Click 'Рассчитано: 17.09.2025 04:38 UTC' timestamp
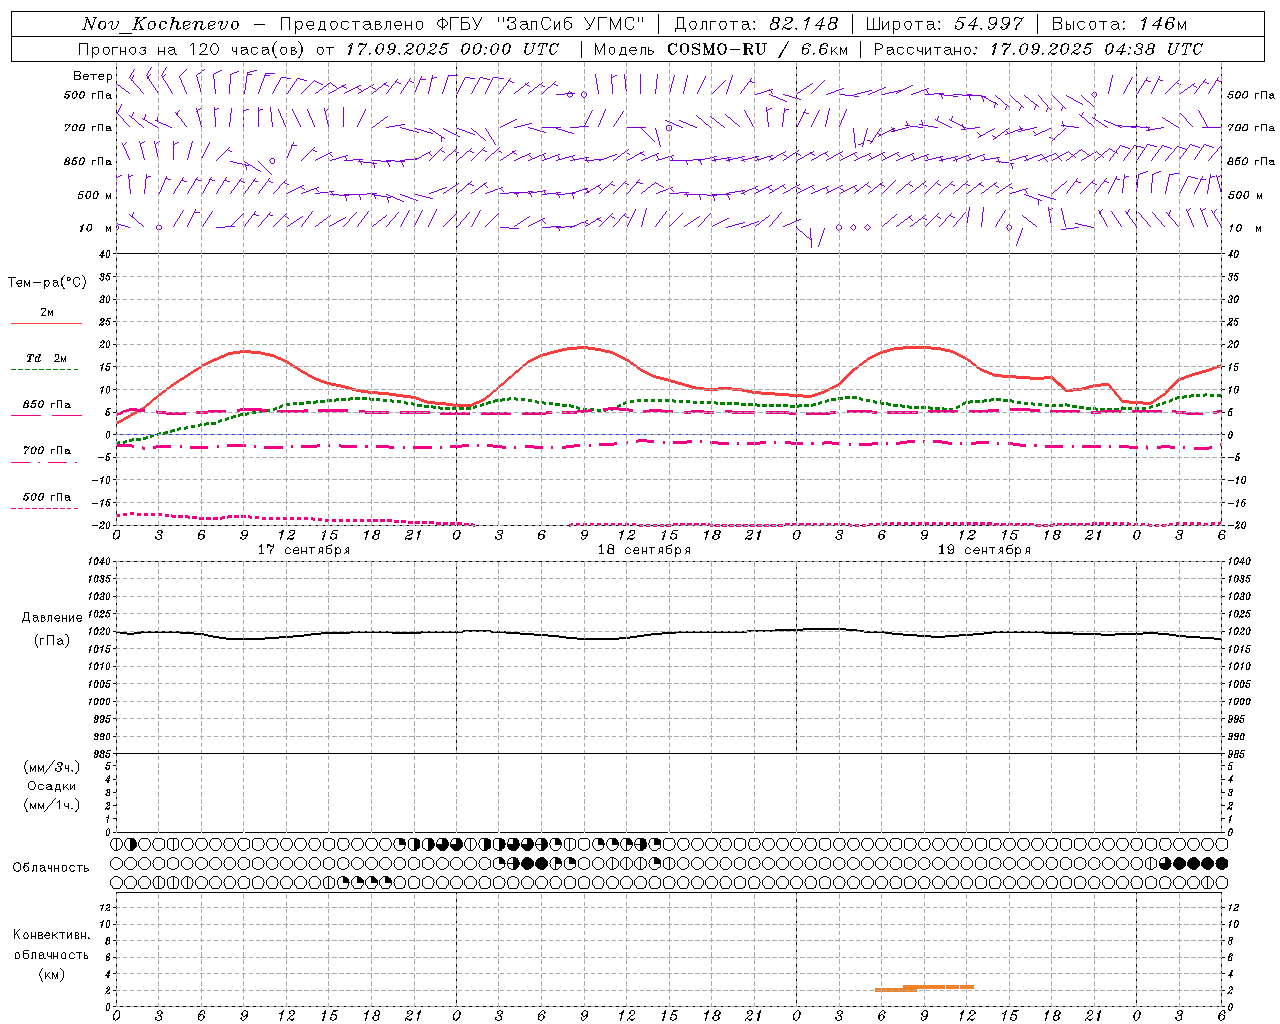 coord(1038,49)
